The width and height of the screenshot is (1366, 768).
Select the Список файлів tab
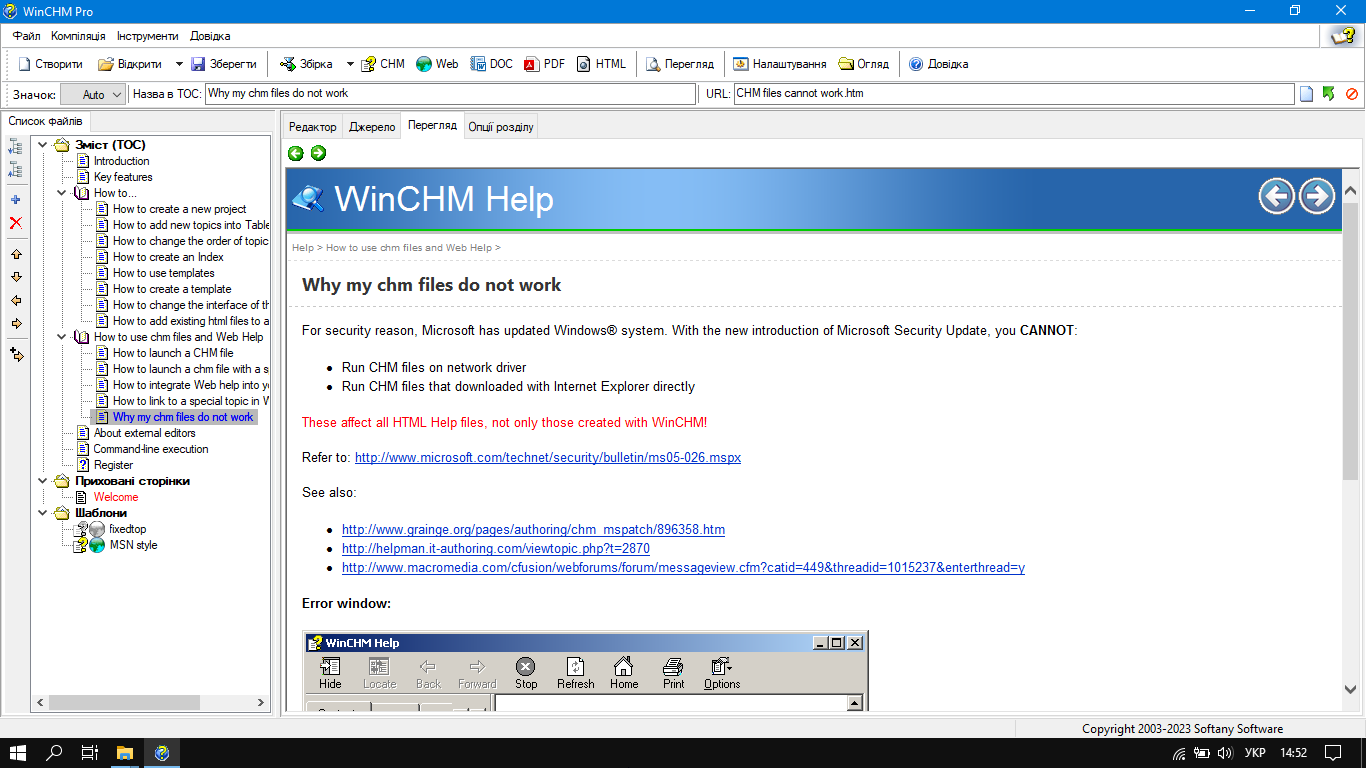46,121
